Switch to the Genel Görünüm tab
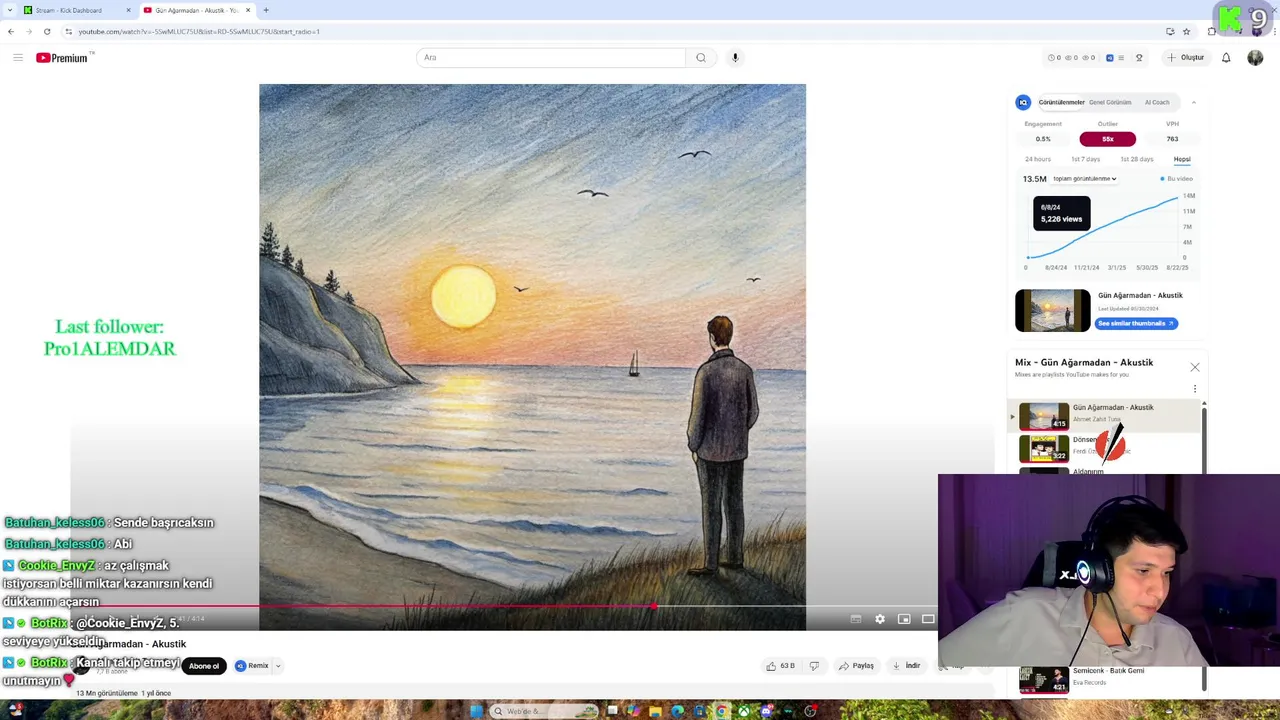The width and height of the screenshot is (1280, 720). pos(1110,102)
